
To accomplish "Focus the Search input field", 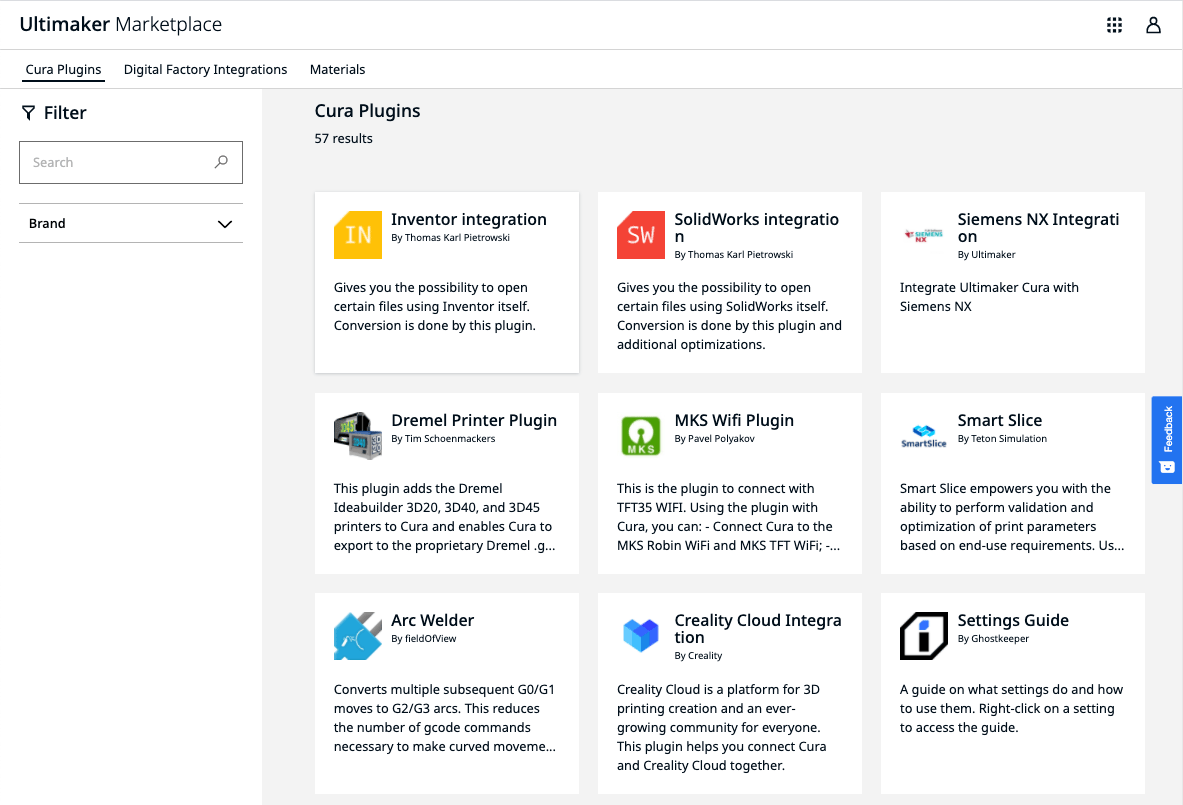I will (x=131, y=162).
